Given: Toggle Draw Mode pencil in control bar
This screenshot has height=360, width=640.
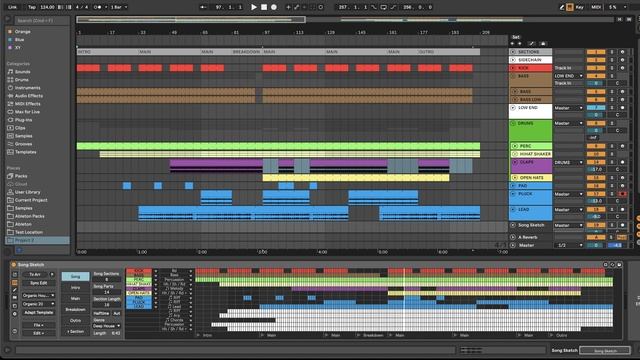Looking at the screenshot, I should [562, 7].
